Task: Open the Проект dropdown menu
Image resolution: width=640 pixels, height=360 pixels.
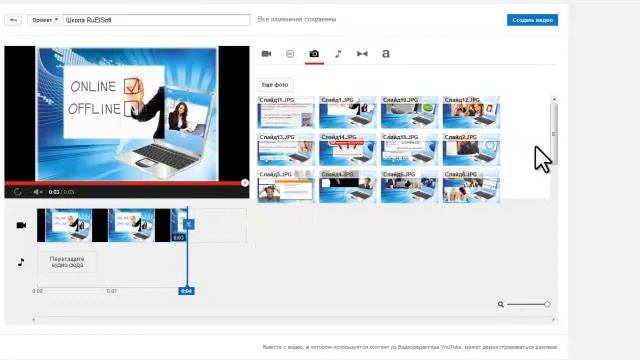Action: tap(45, 20)
